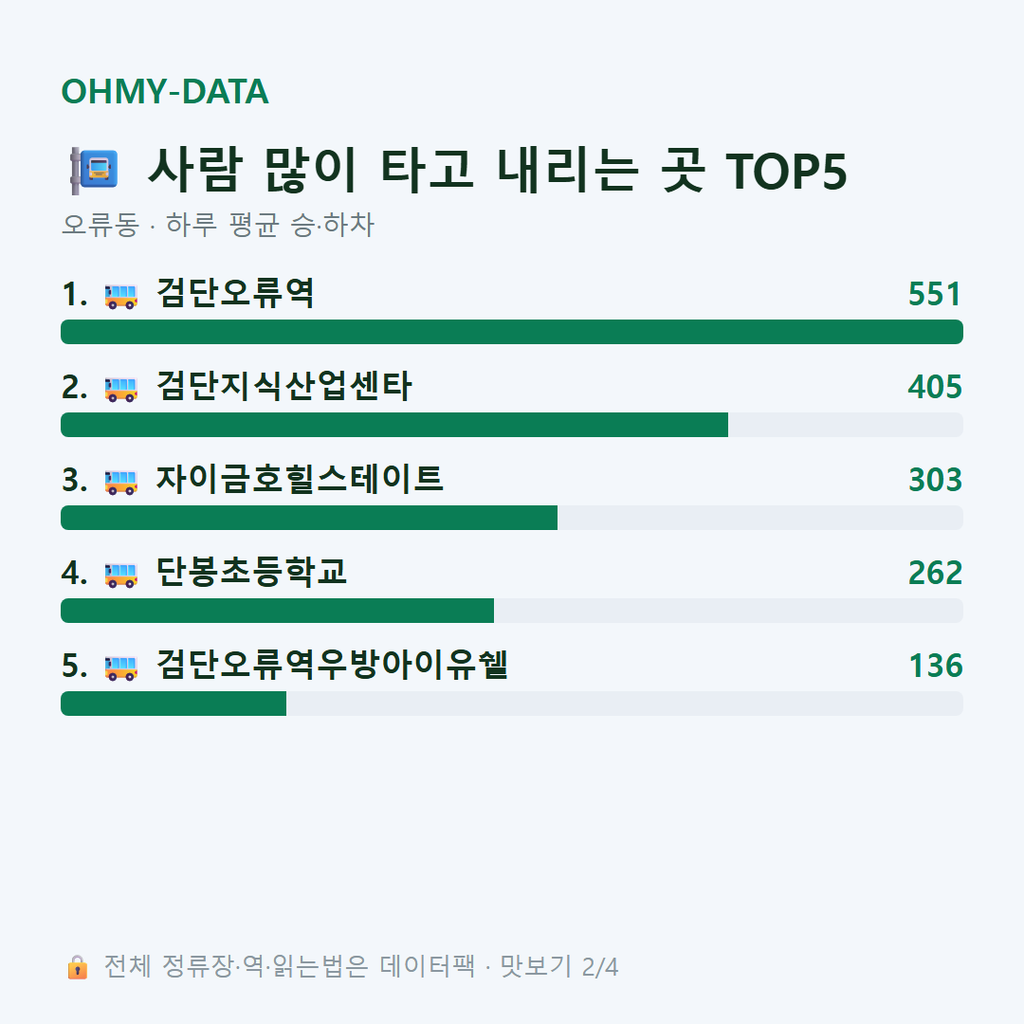
Task: Click the bus icon beside 검단지식산업센타
Action: tap(121, 389)
